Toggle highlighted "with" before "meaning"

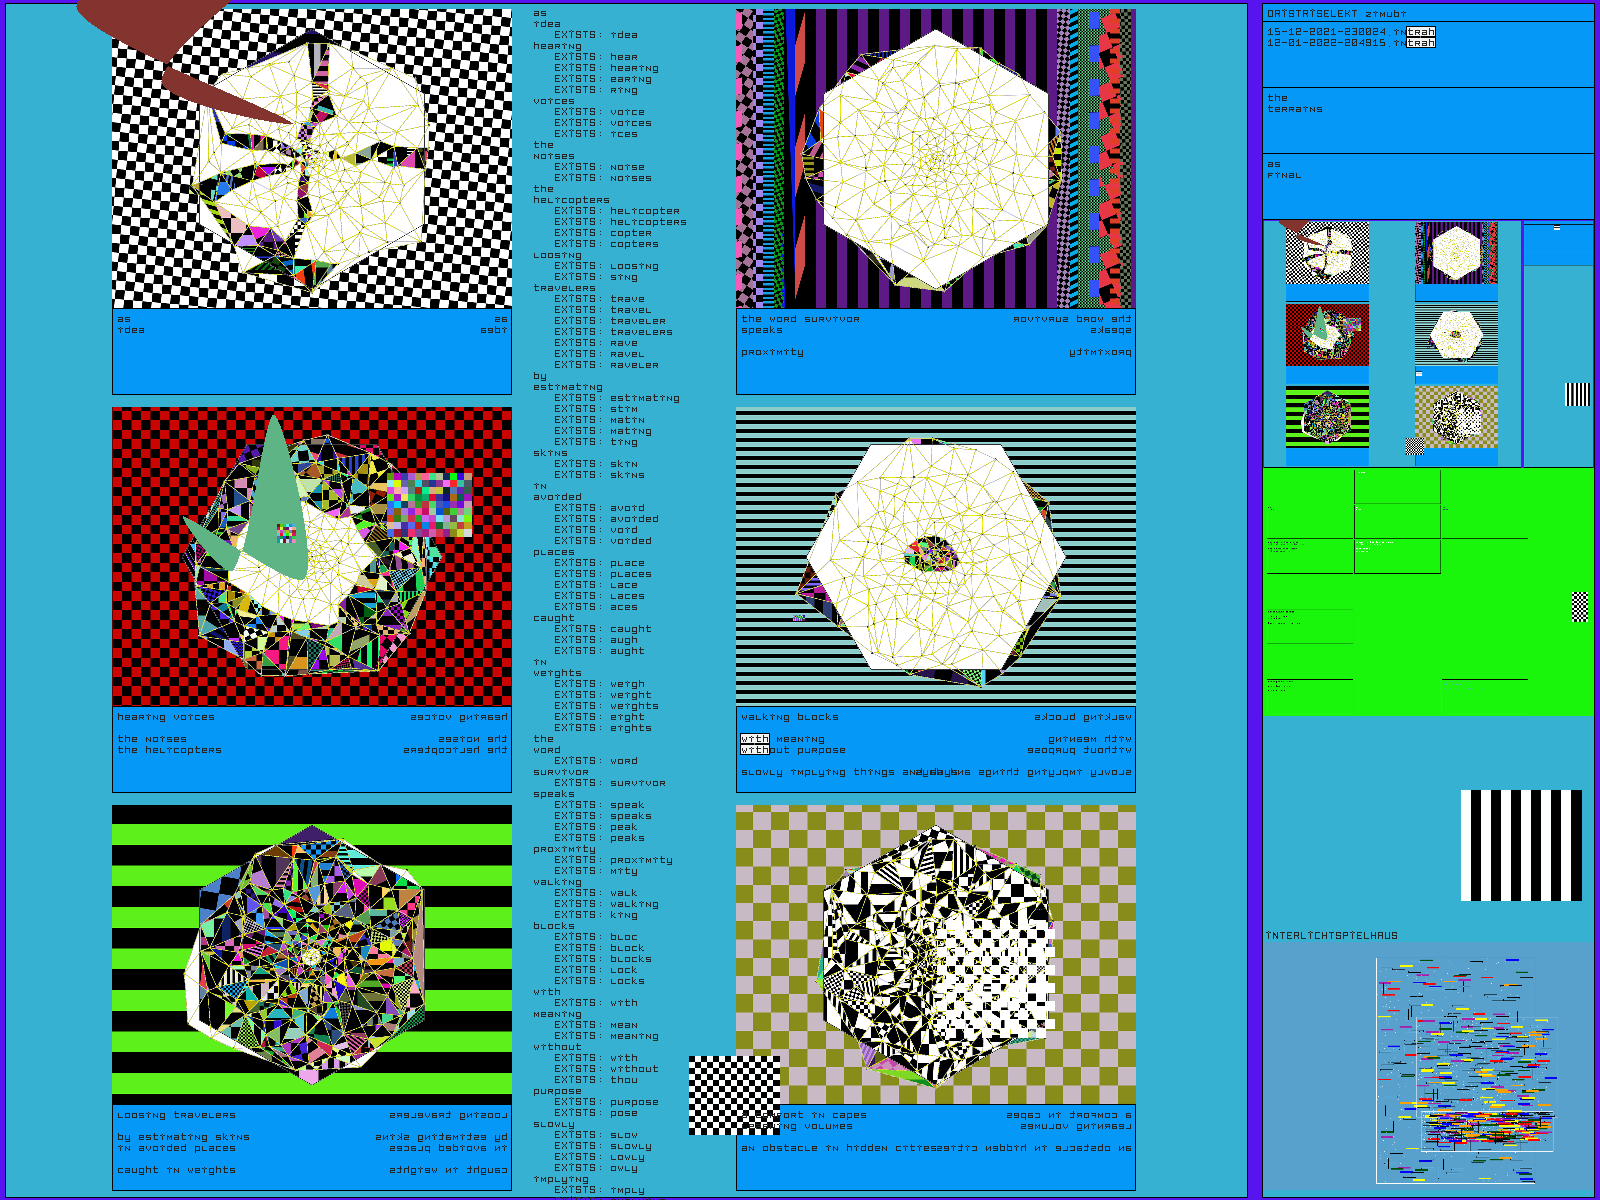pyautogui.click(x=755, y=739)
